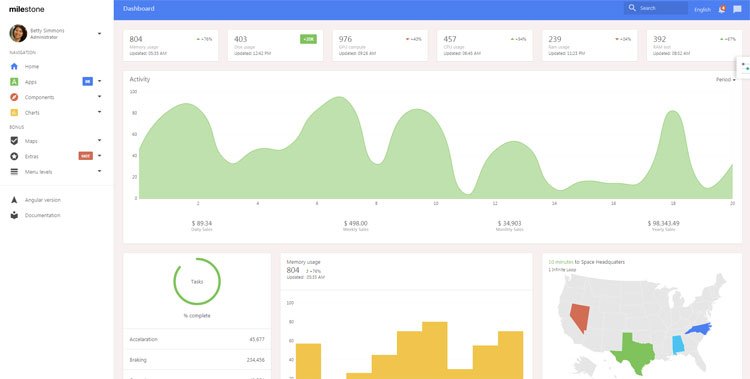
Task: Click the "$ 498.00" Weekly Sales value
Action: tap(356, 223)
